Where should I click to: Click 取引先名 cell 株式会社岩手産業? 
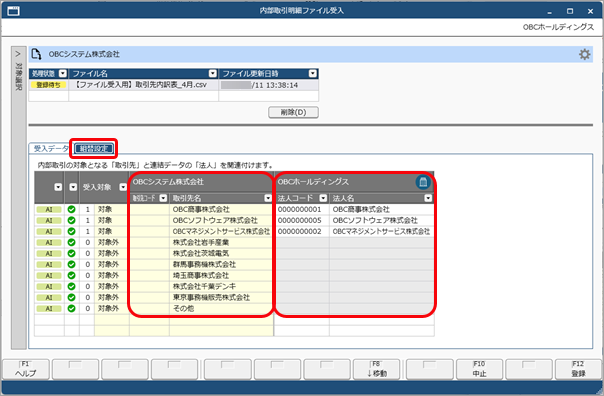coord(221,243)
